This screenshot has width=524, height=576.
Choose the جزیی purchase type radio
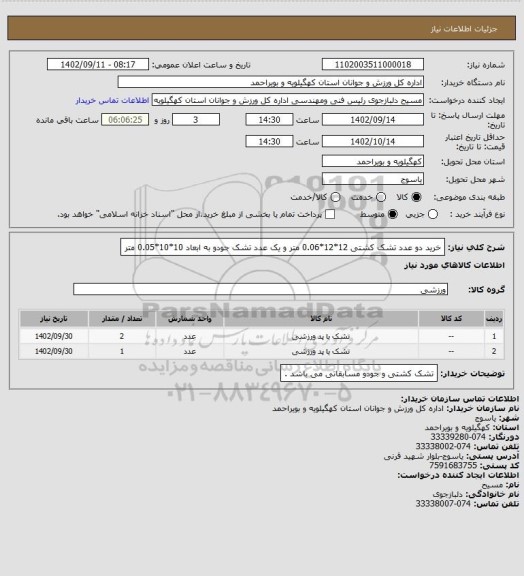[433, 214]
